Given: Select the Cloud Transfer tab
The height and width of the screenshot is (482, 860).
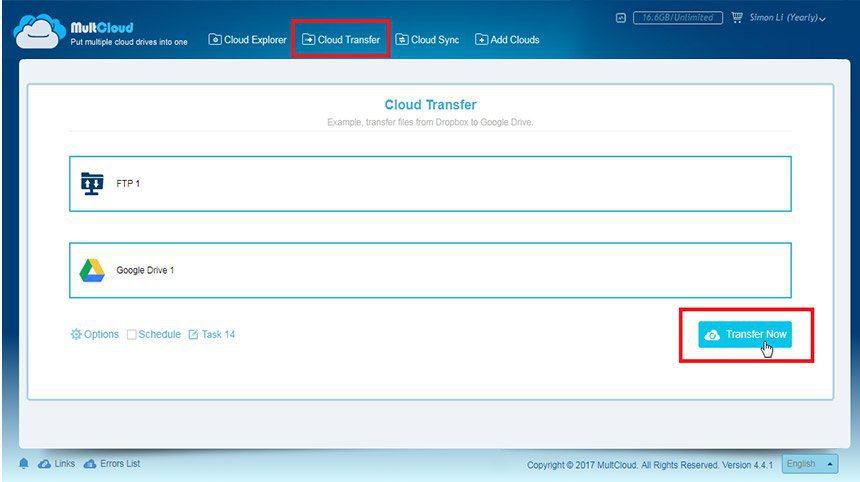Looking at the screenshot, I should [x=341, y=39].
